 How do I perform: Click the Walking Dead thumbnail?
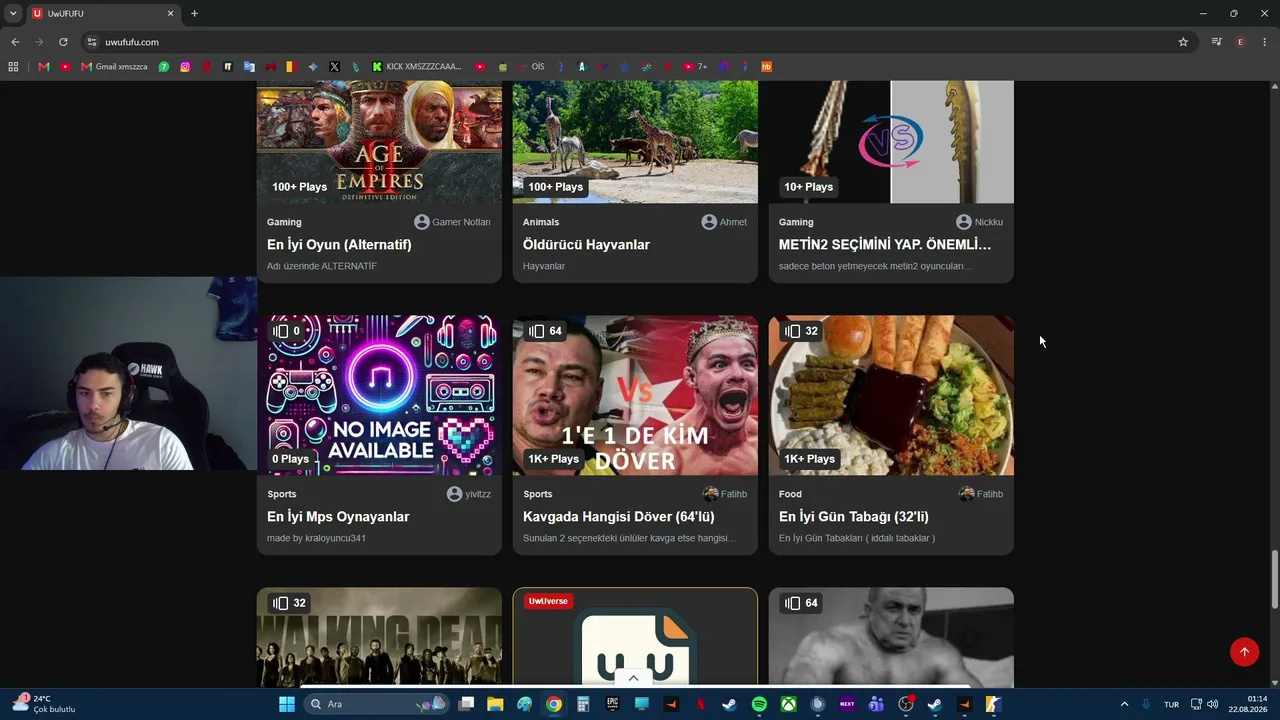point(379,637)
